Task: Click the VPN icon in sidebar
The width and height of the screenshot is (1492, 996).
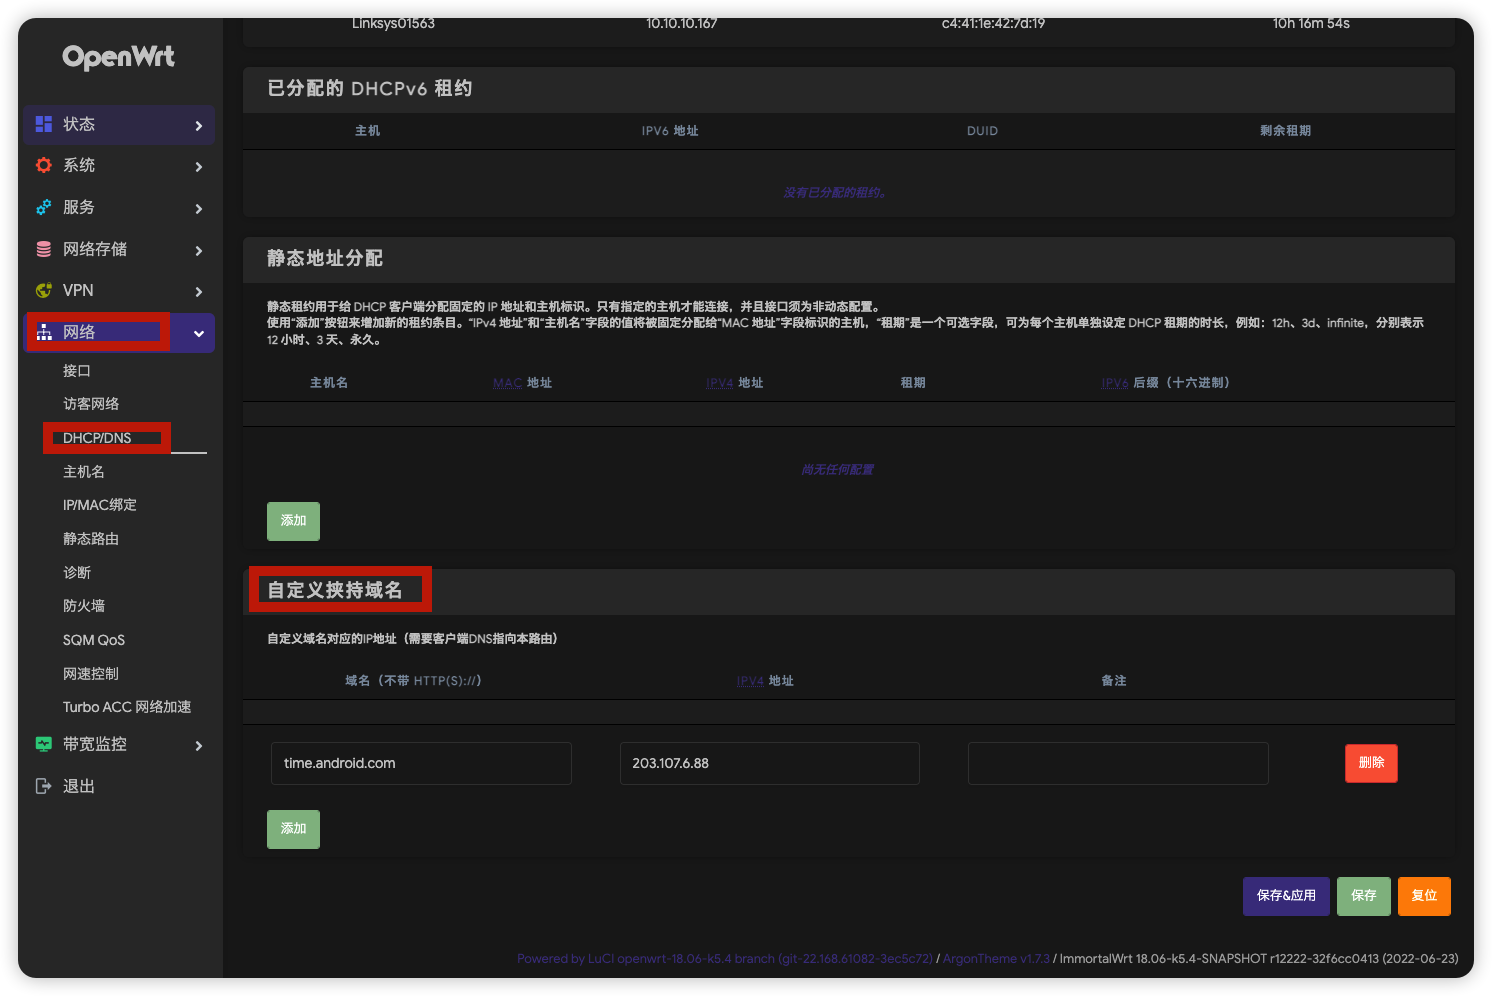Action: click(44, 290)
